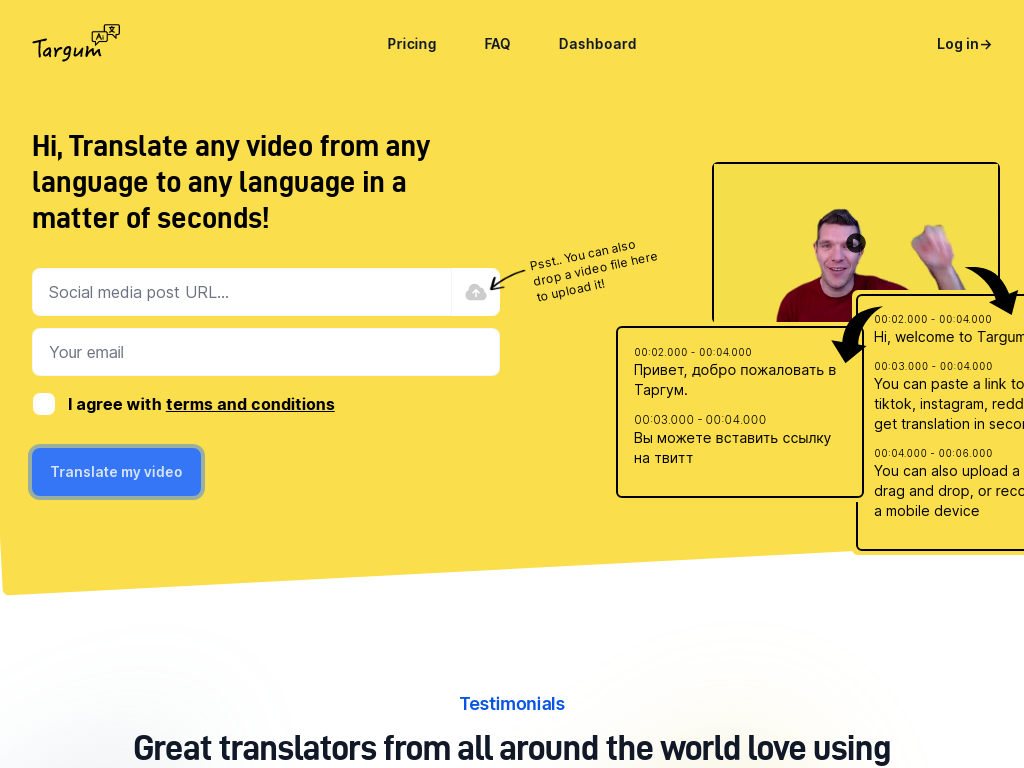Image resolution: width=1024 pixels, height=768 pixels.
Task: Open the FAQ section
Action: (x=497, y=44)
